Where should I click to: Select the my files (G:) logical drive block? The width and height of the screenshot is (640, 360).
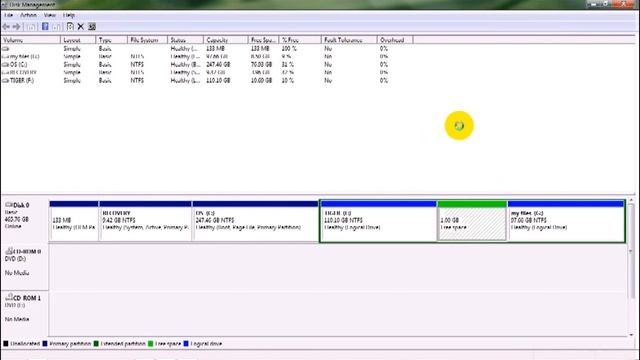pyautogui.click(x=566, y=221)
